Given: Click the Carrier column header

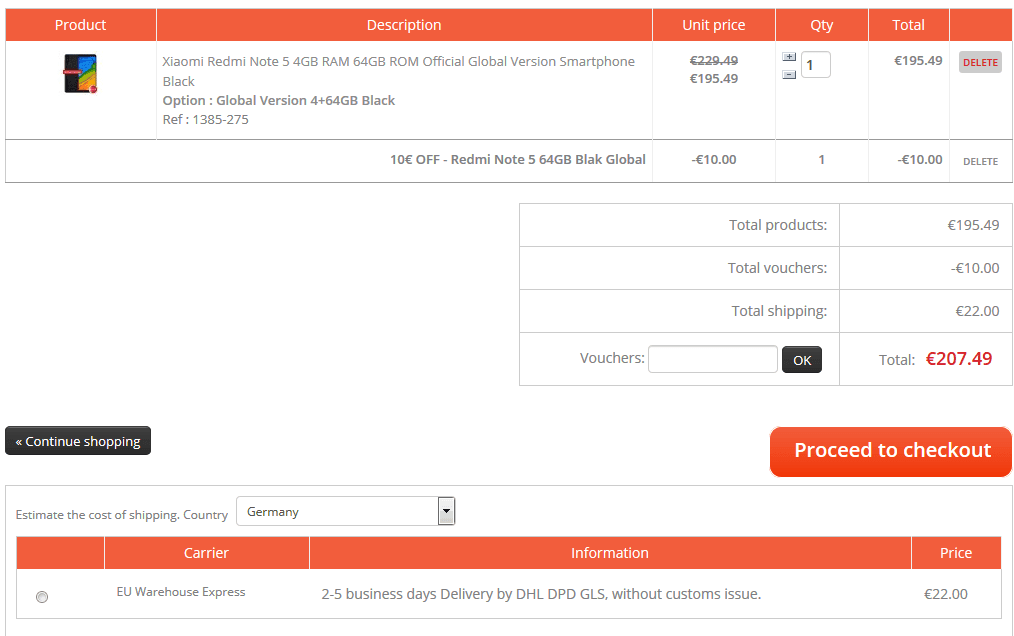Looking at the screenshot, I should [206, 553].
